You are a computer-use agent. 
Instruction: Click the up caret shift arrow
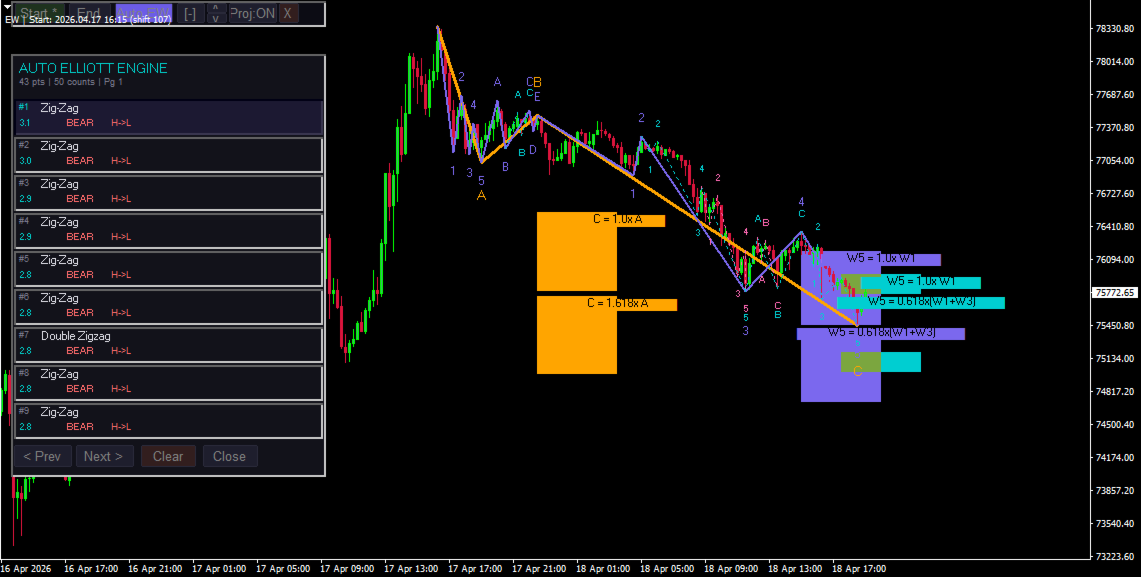[216, 7]
